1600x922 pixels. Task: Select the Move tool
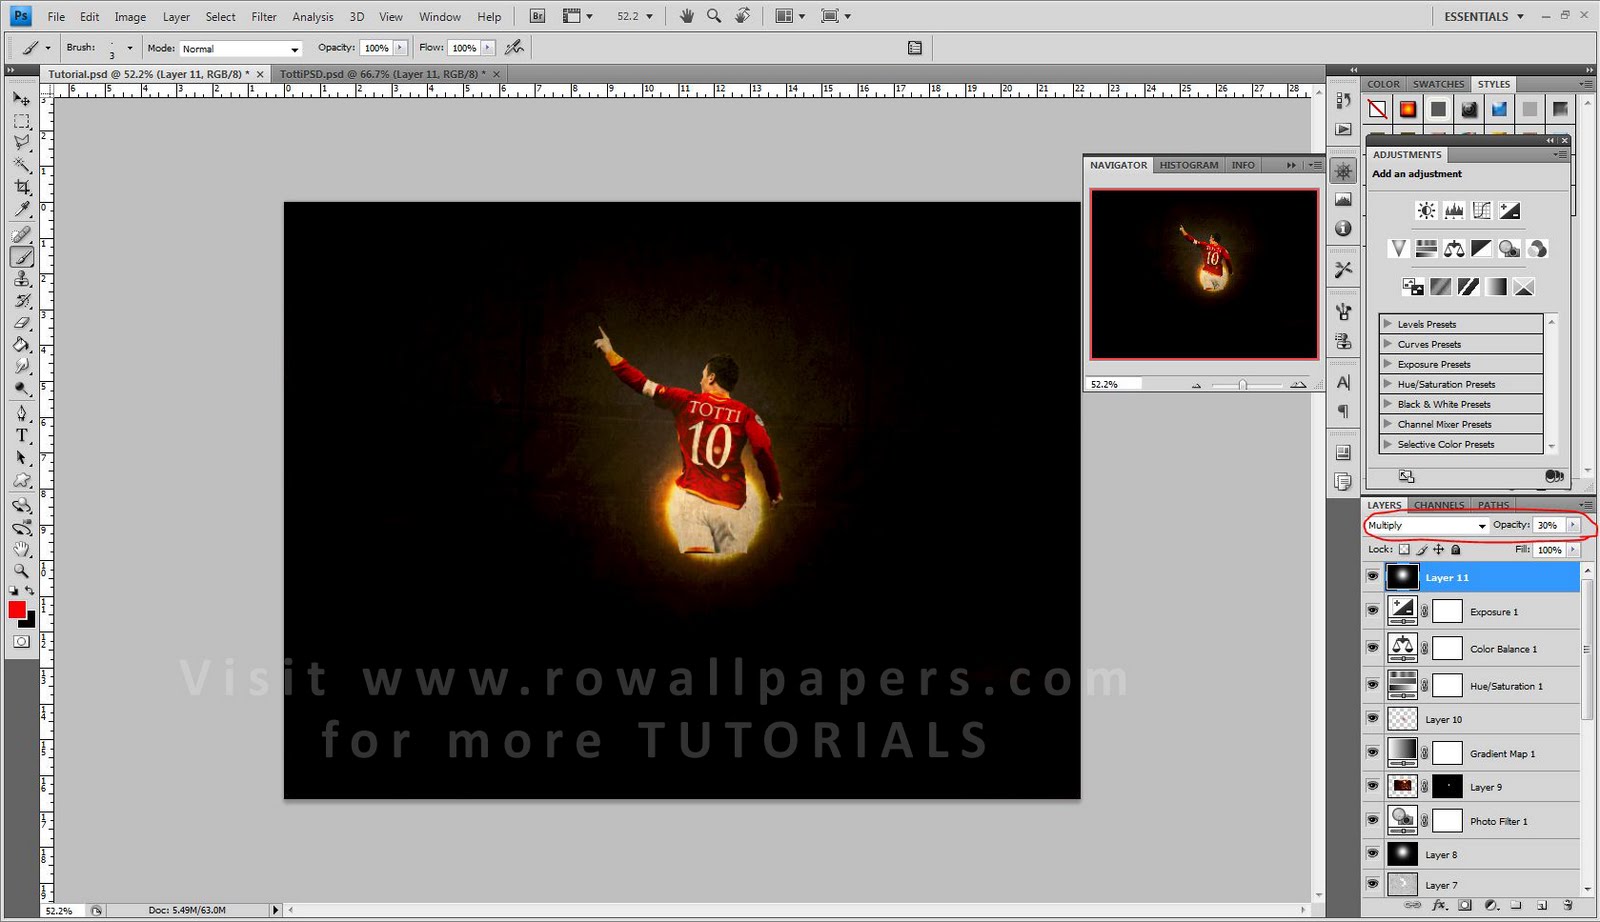[x=21, y=99]
